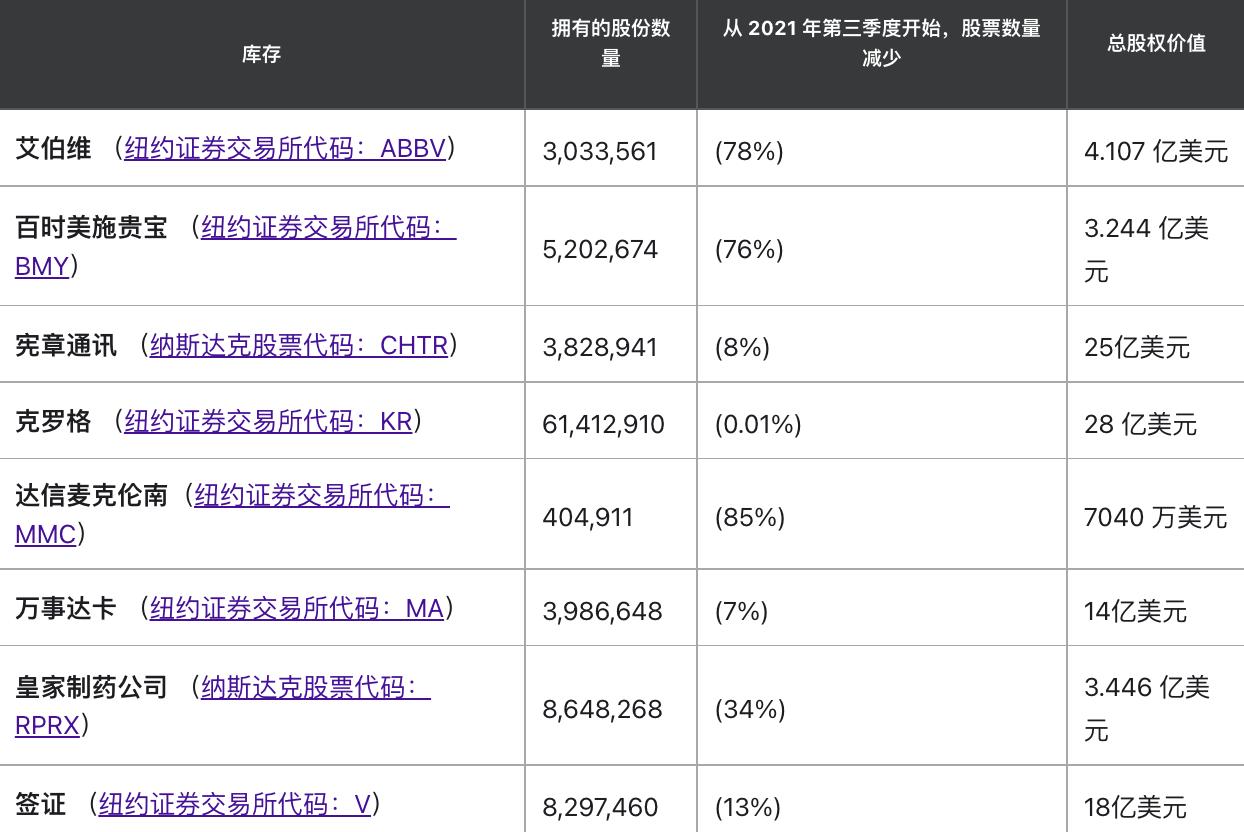Image resolution: width=1244 pixels, height=832 pixels.
Task: Open the BMY ticker link
Action: point(235,247)
